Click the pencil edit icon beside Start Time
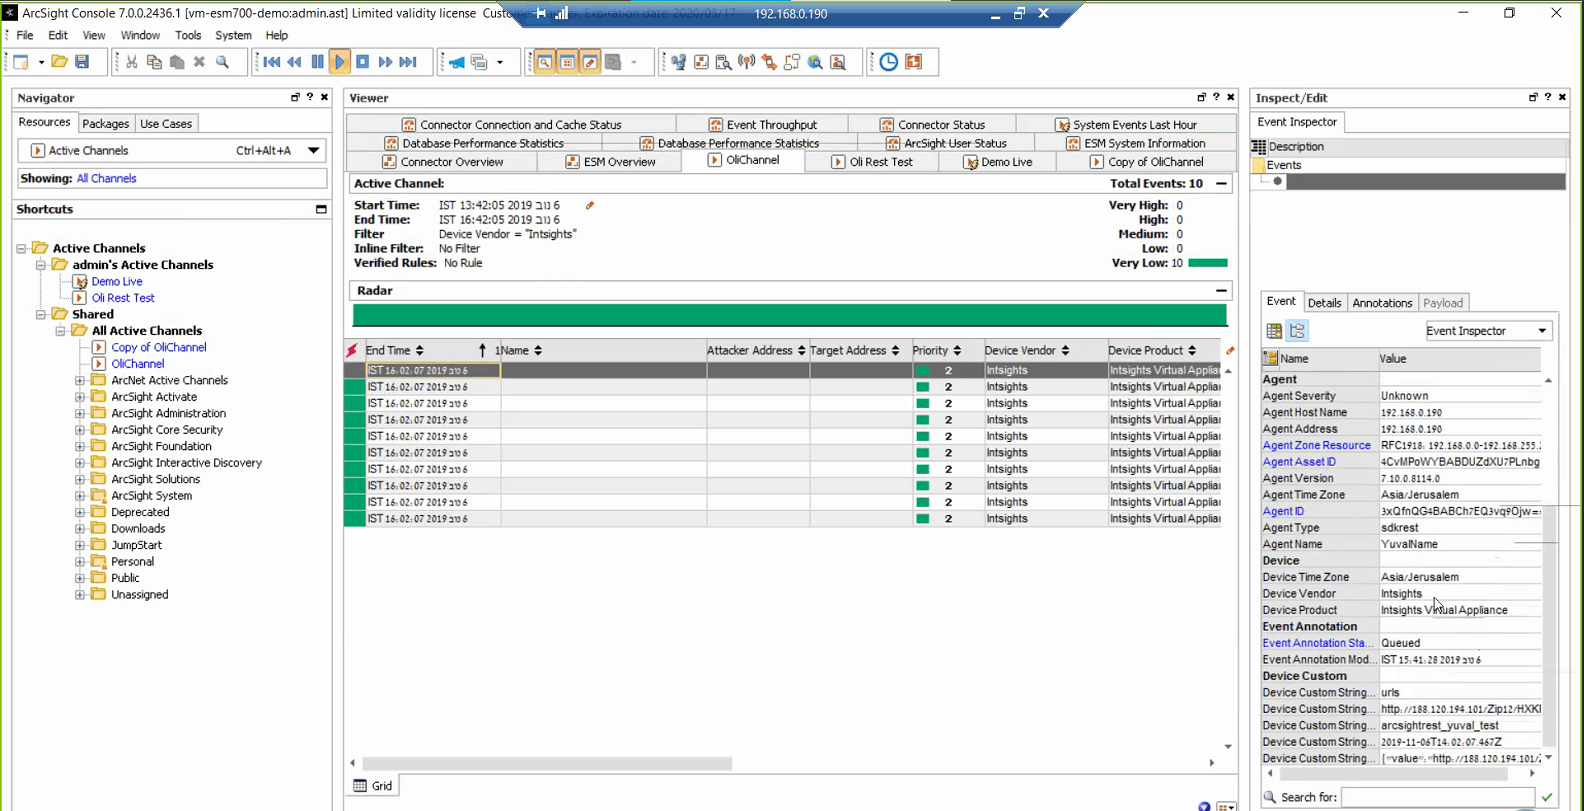The image size is (1584, 811). [590, 206]
